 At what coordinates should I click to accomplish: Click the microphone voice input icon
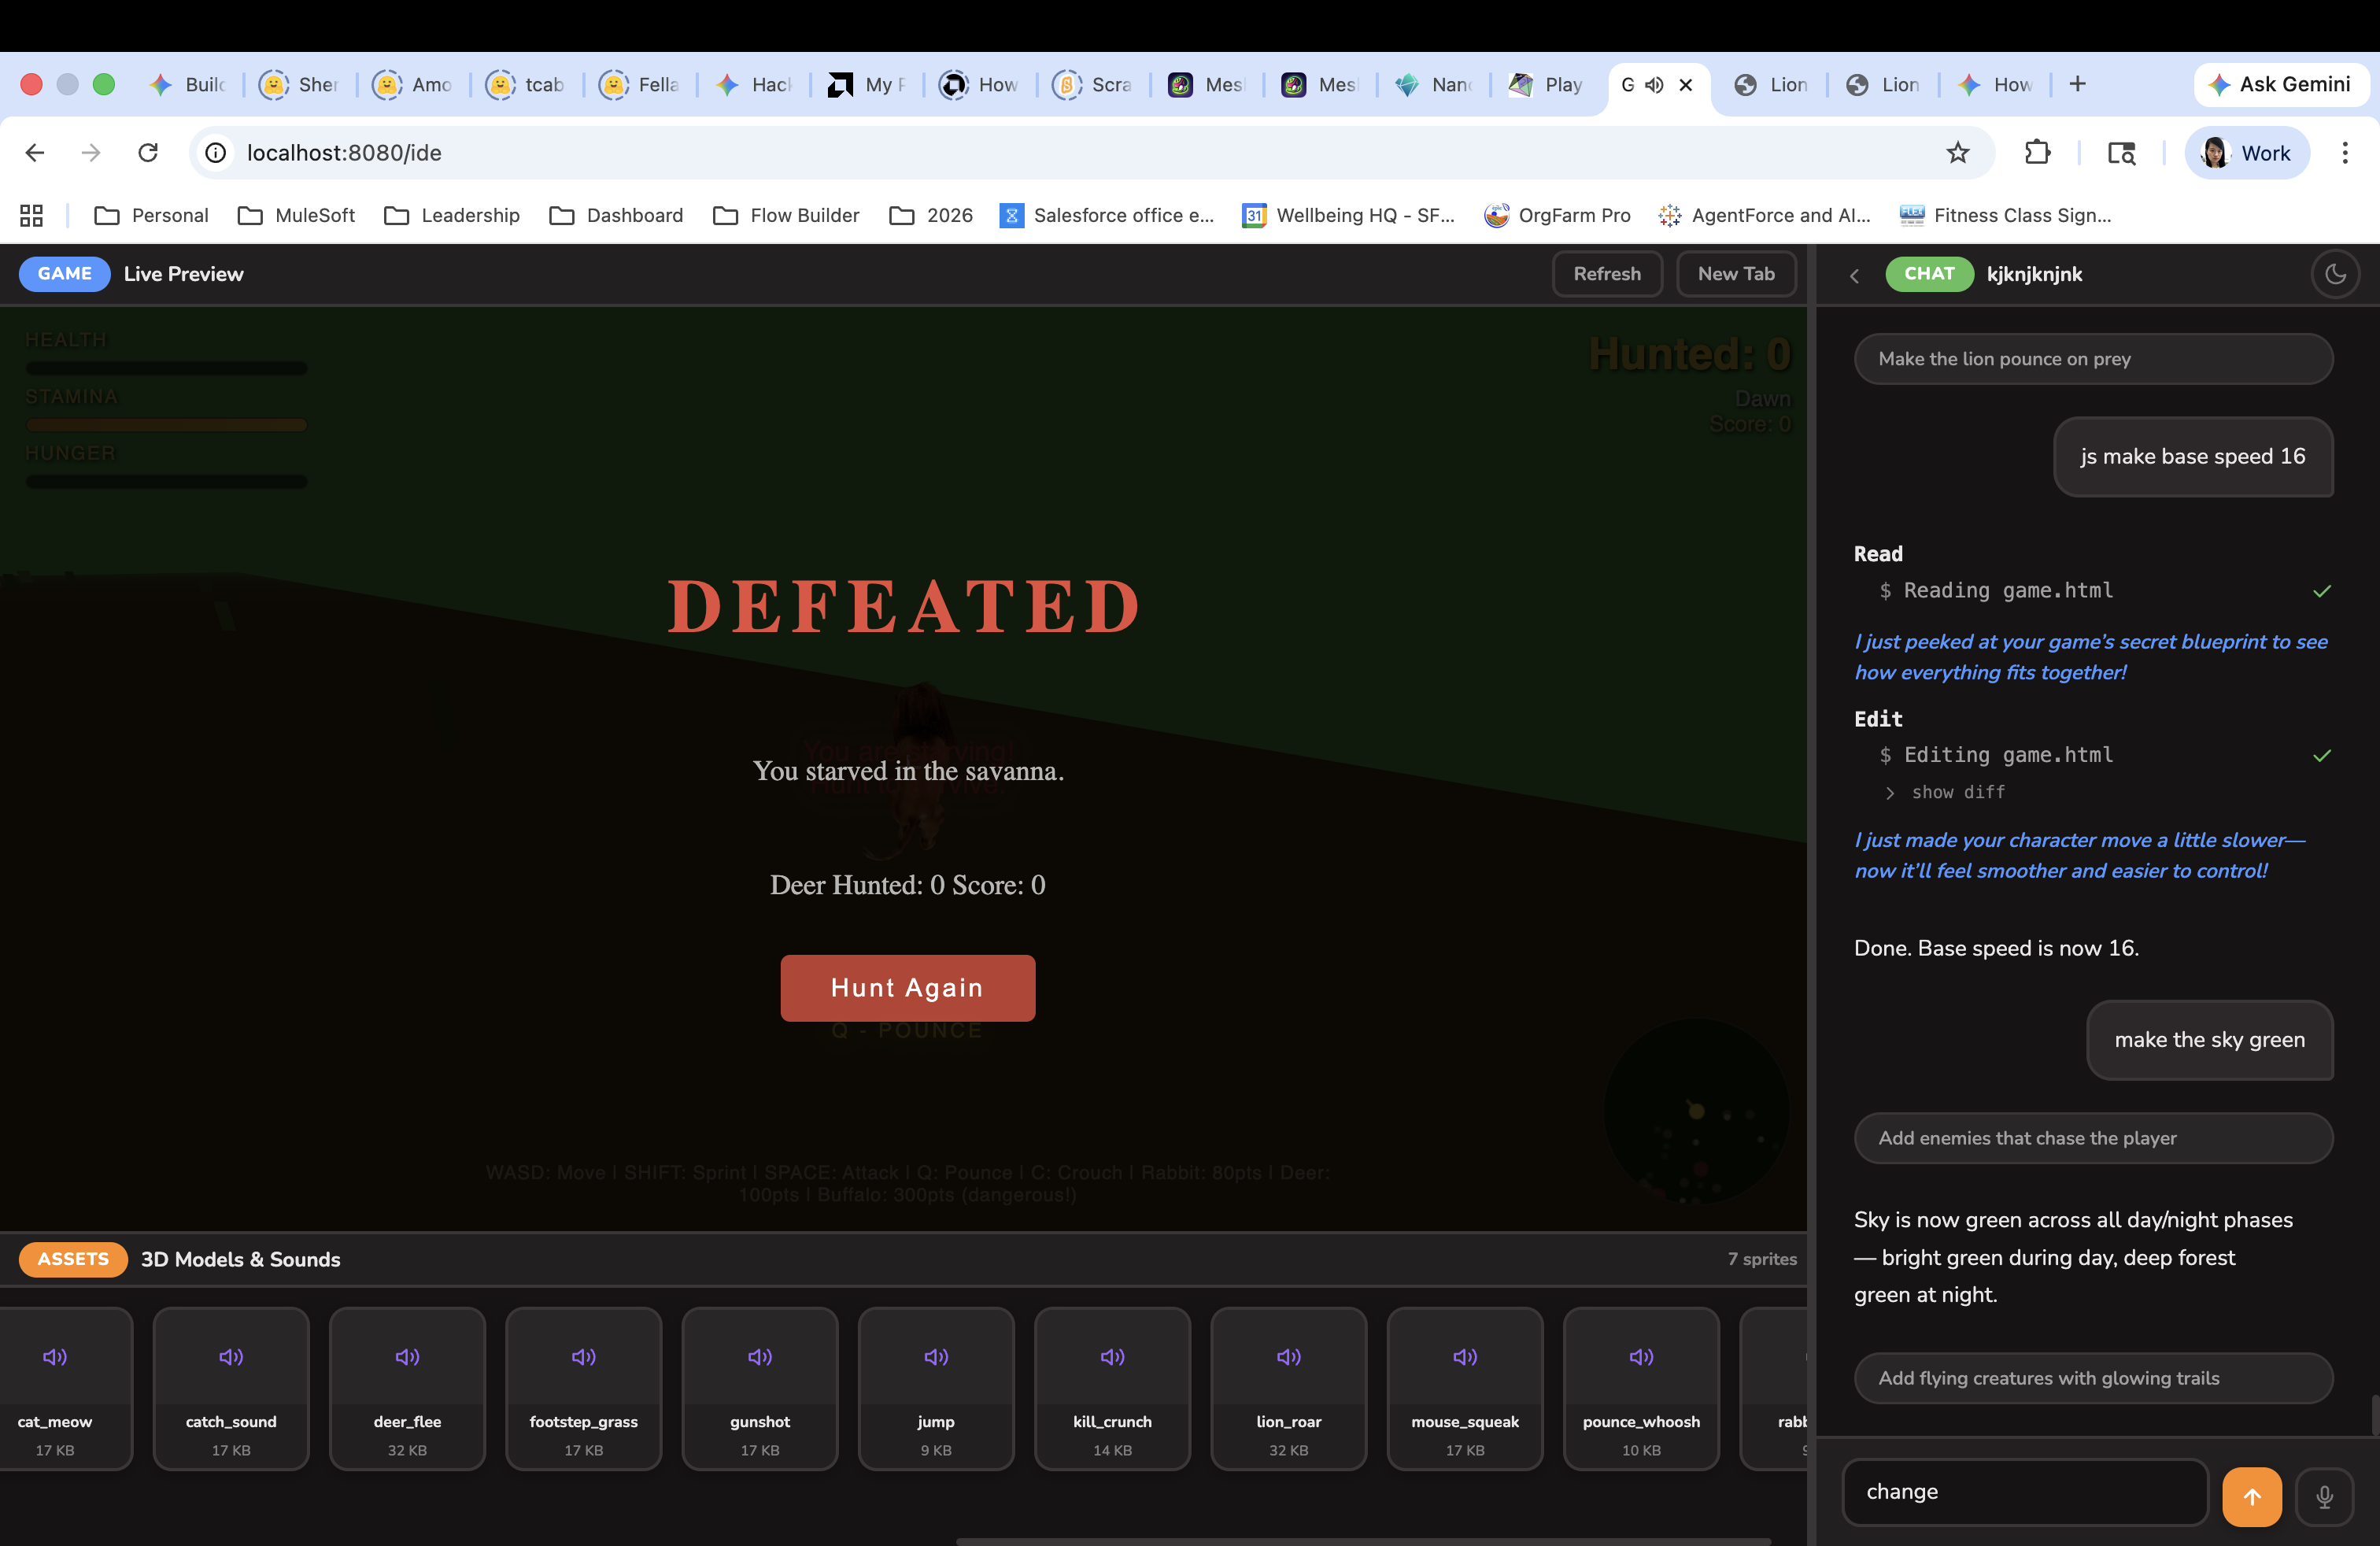click(2324, 1496)
